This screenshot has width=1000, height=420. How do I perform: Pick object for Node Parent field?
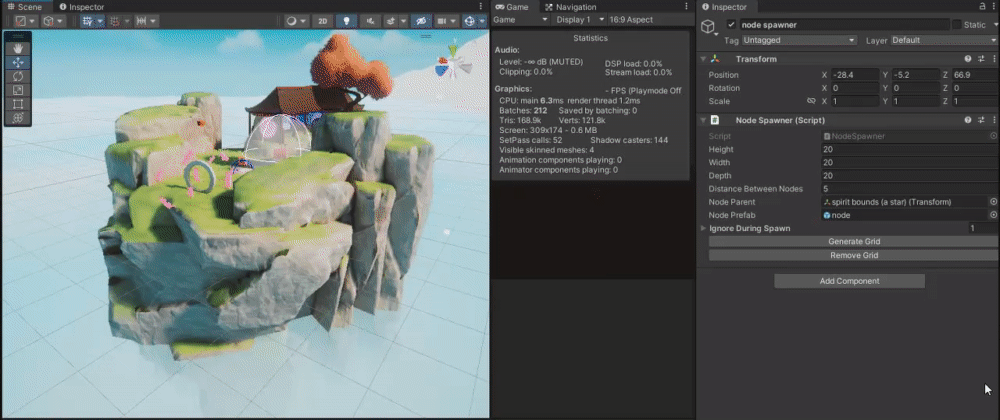click(993, 202)
